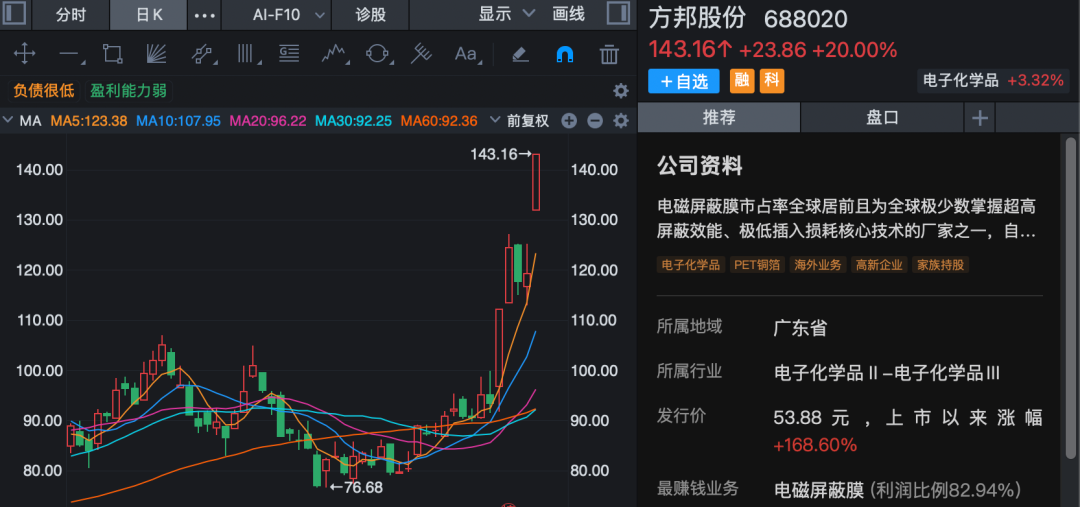Switch to the 盘口 tab
Viewport: 1080px width, 507px height.
pos(882,117)
